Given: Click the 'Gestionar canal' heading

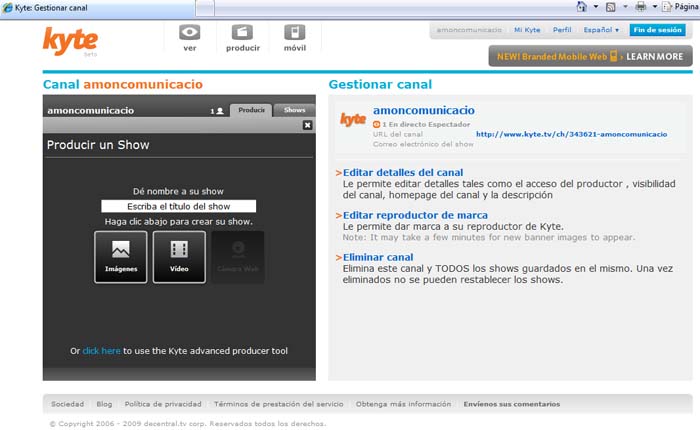Looking at the screenshot, I should pos(380,84).
